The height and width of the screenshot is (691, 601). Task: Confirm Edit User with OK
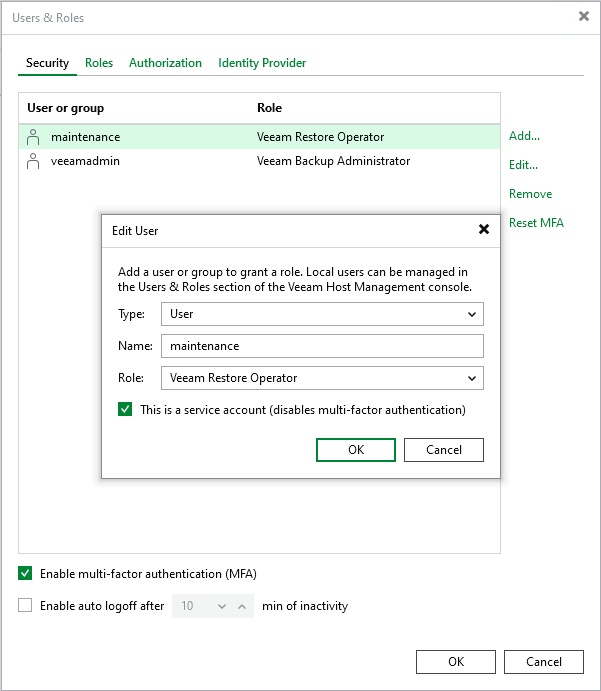point(356,450)
